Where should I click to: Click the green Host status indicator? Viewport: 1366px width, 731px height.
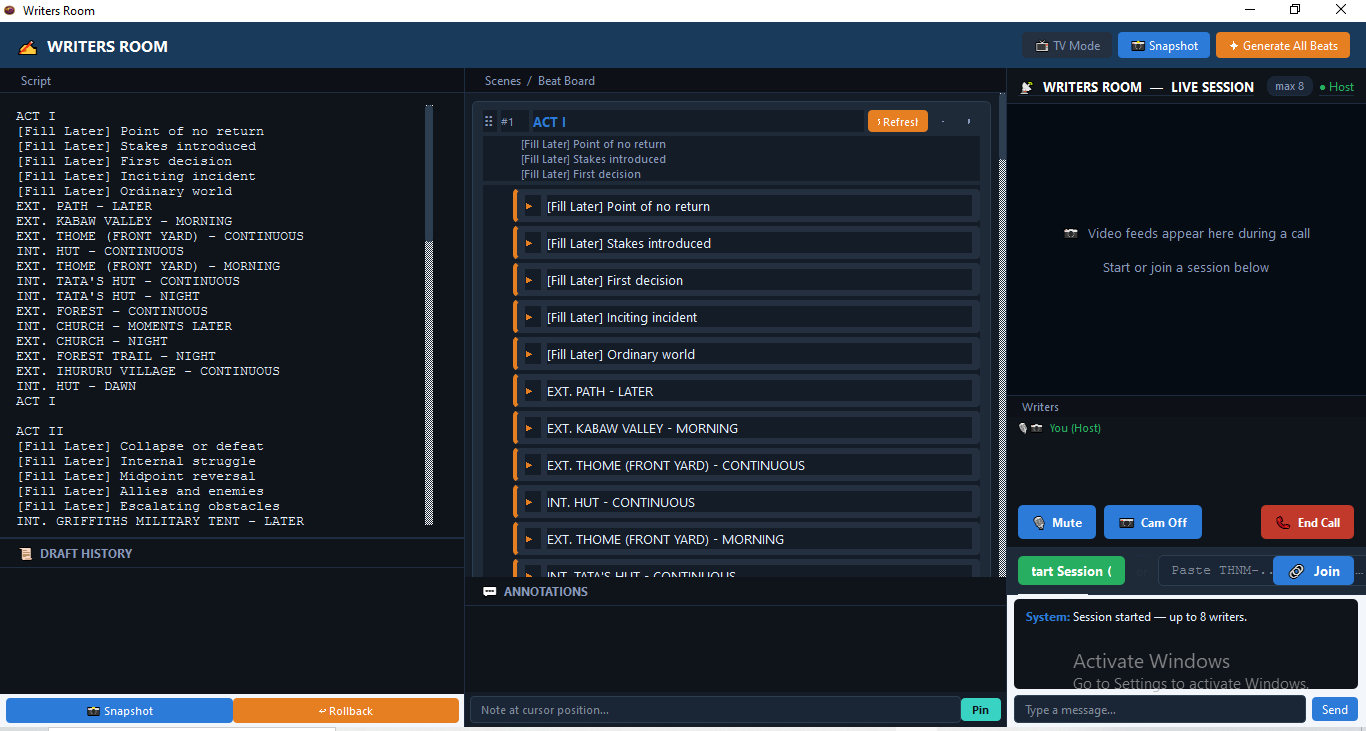tap(1336, 87)
